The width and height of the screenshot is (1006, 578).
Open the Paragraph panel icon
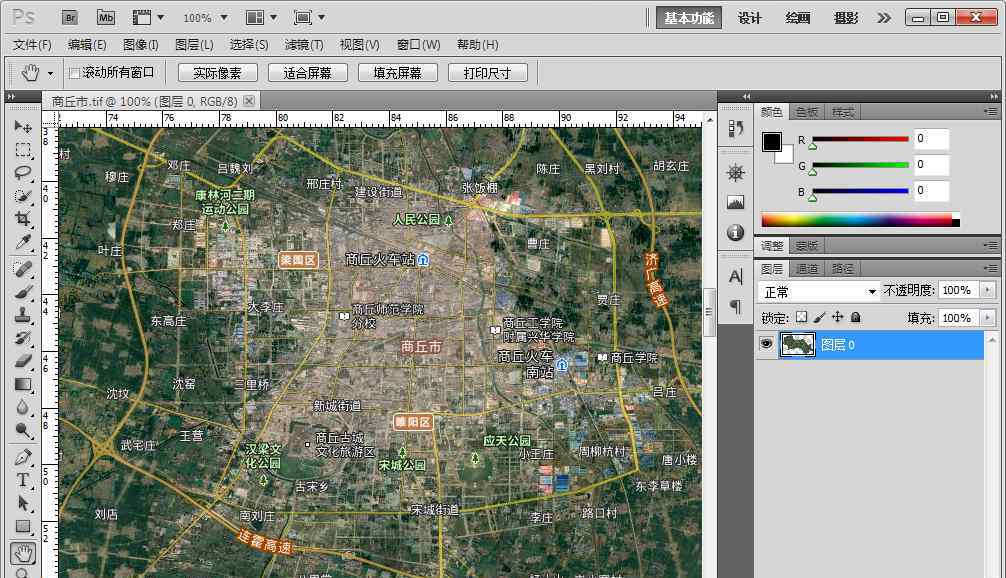[x=736, y=306]
